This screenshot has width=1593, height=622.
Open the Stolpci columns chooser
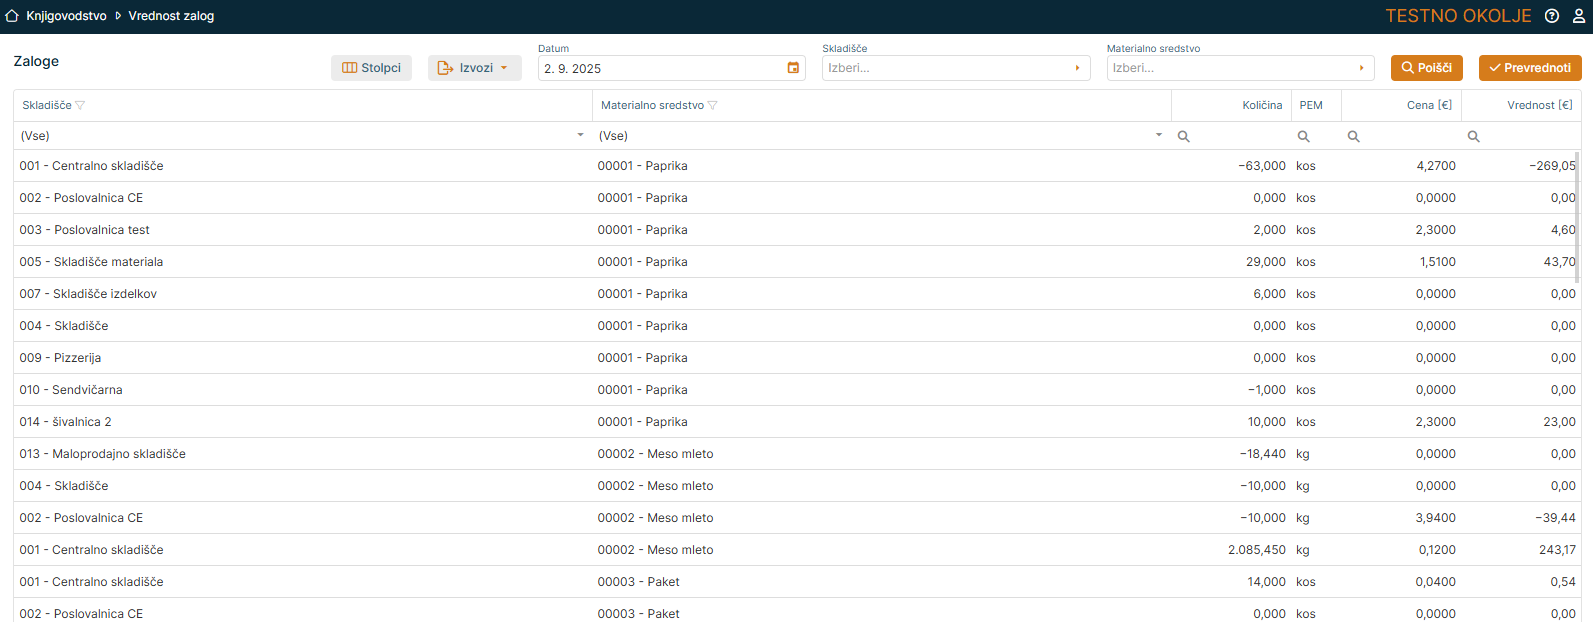pos(372,68)
